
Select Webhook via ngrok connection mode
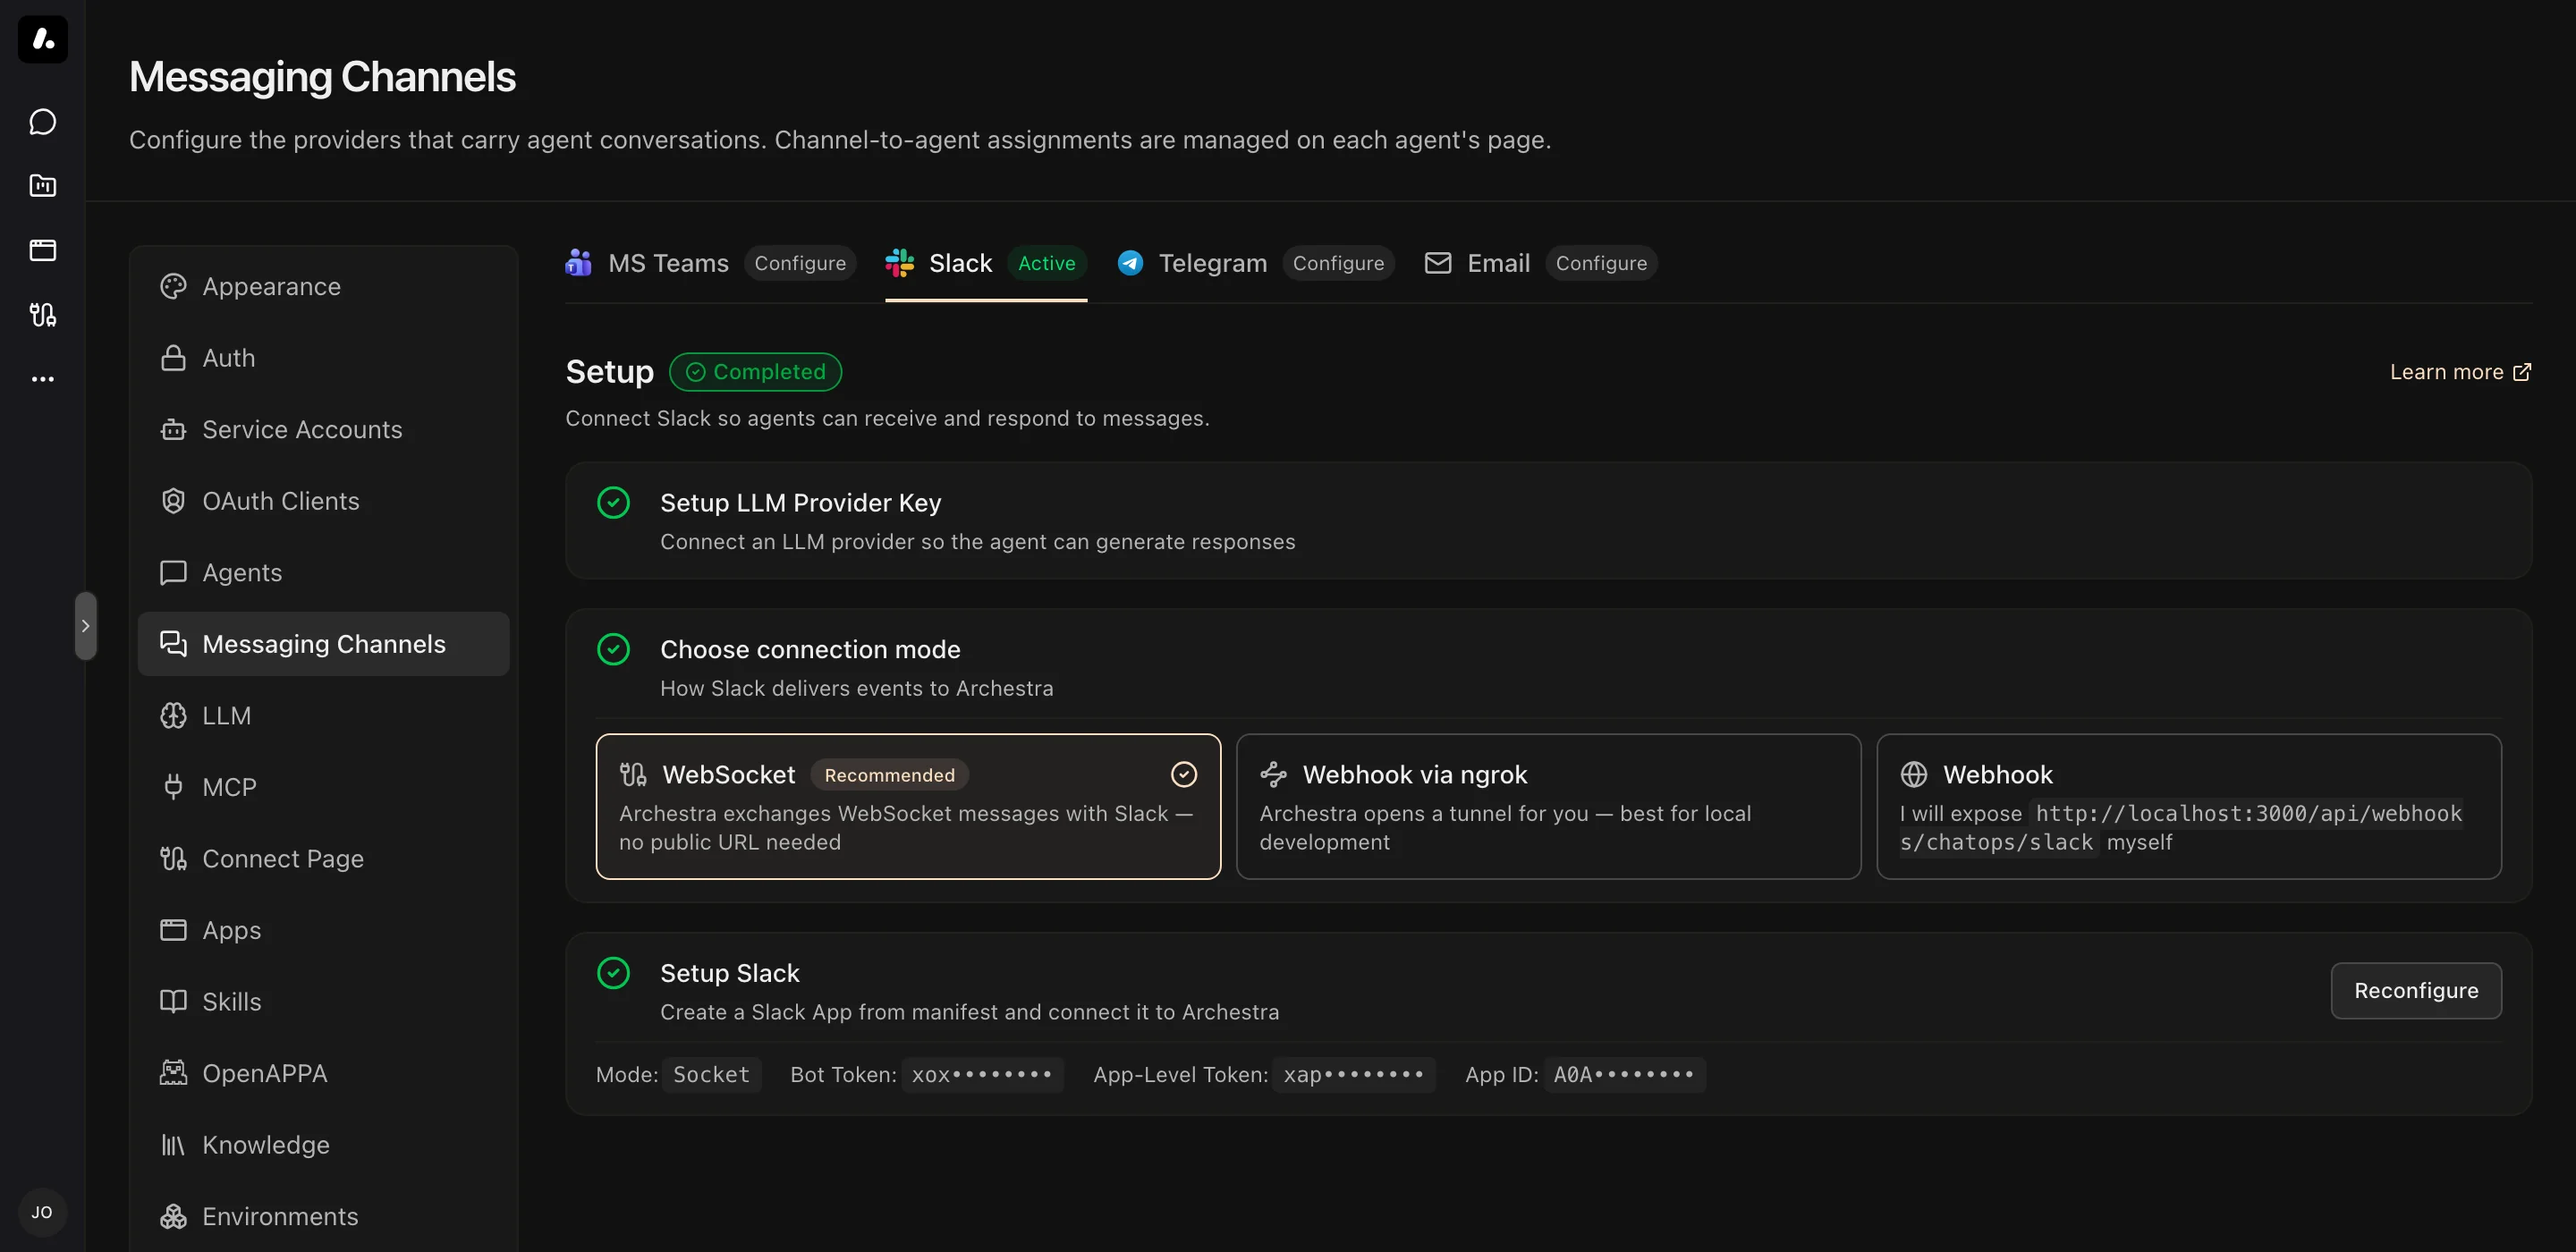1548,807
